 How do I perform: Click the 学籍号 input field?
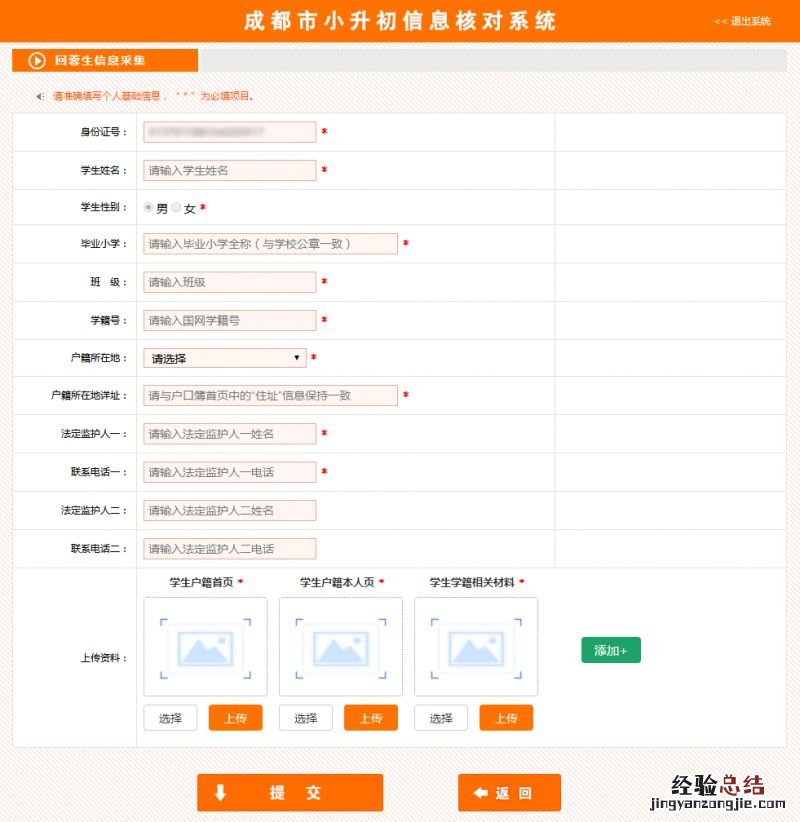tap(229, 321)
